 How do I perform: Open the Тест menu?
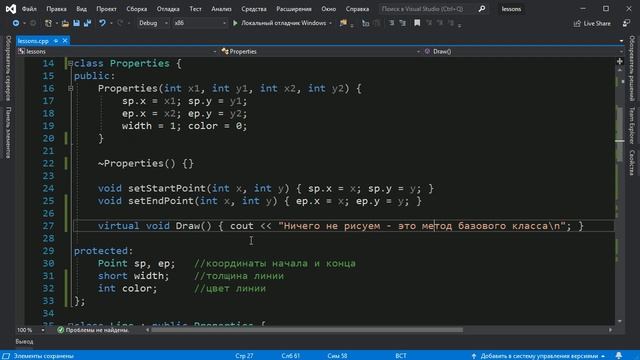(x=195, y=9)
